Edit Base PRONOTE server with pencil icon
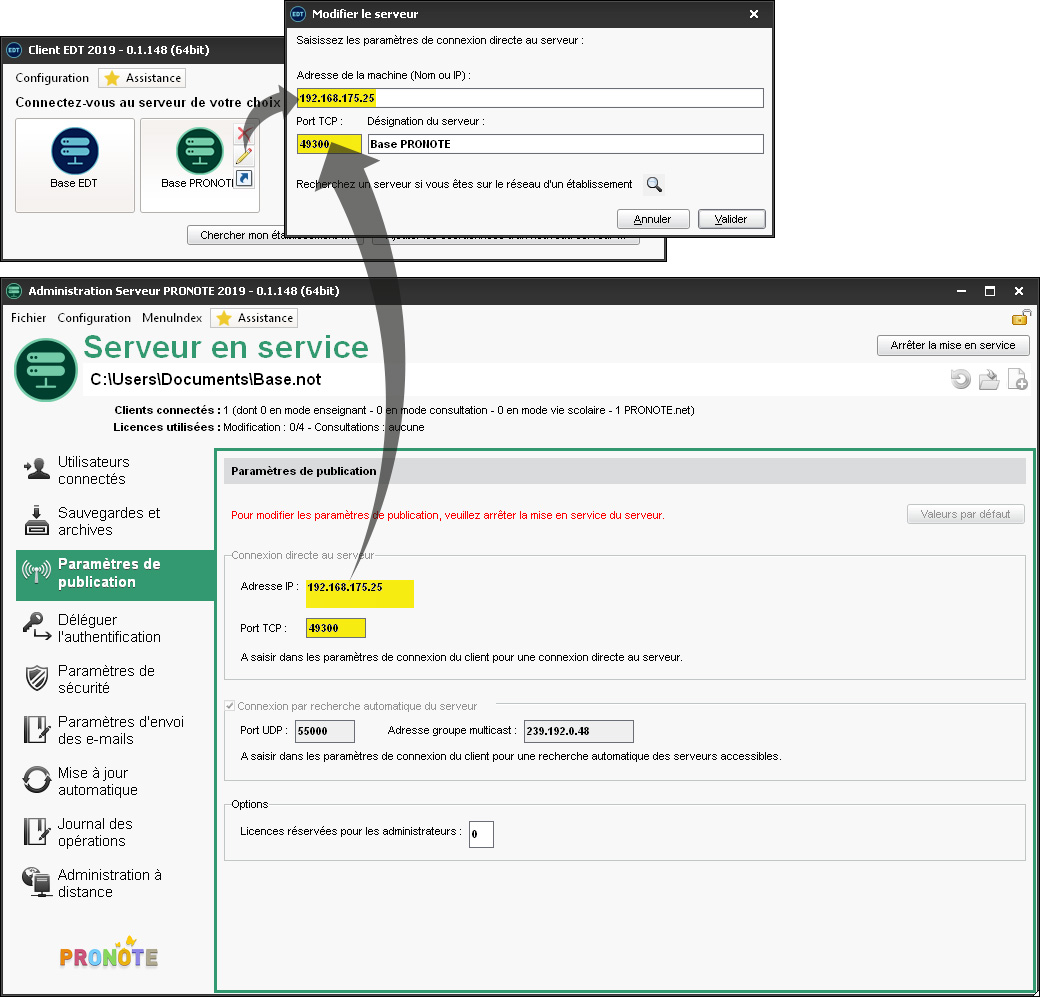This screenshot has height=997, width=1040. 243,157
